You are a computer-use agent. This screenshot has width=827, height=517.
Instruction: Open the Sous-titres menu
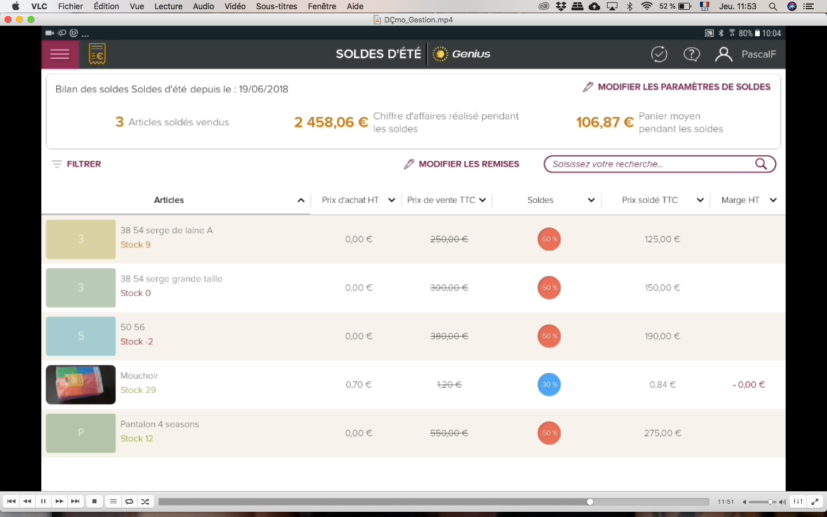point(276,6)
